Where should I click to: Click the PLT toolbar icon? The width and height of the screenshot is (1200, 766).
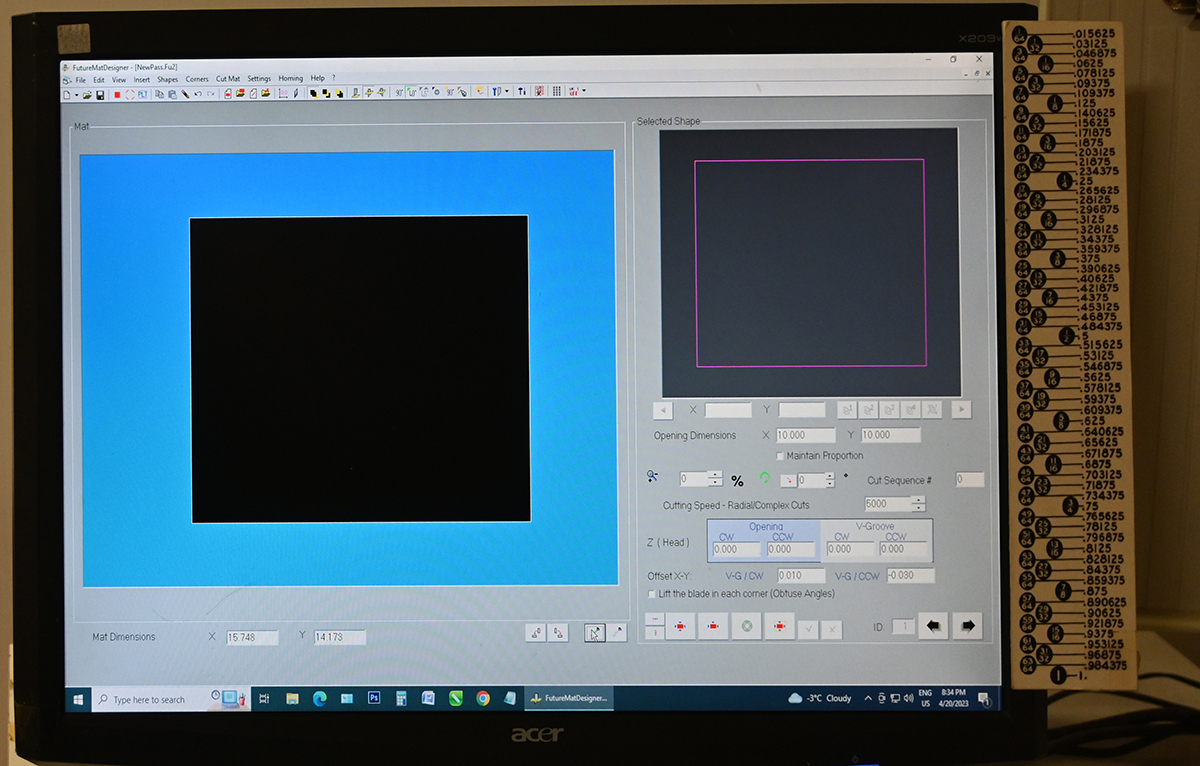(x=142, y=94)
